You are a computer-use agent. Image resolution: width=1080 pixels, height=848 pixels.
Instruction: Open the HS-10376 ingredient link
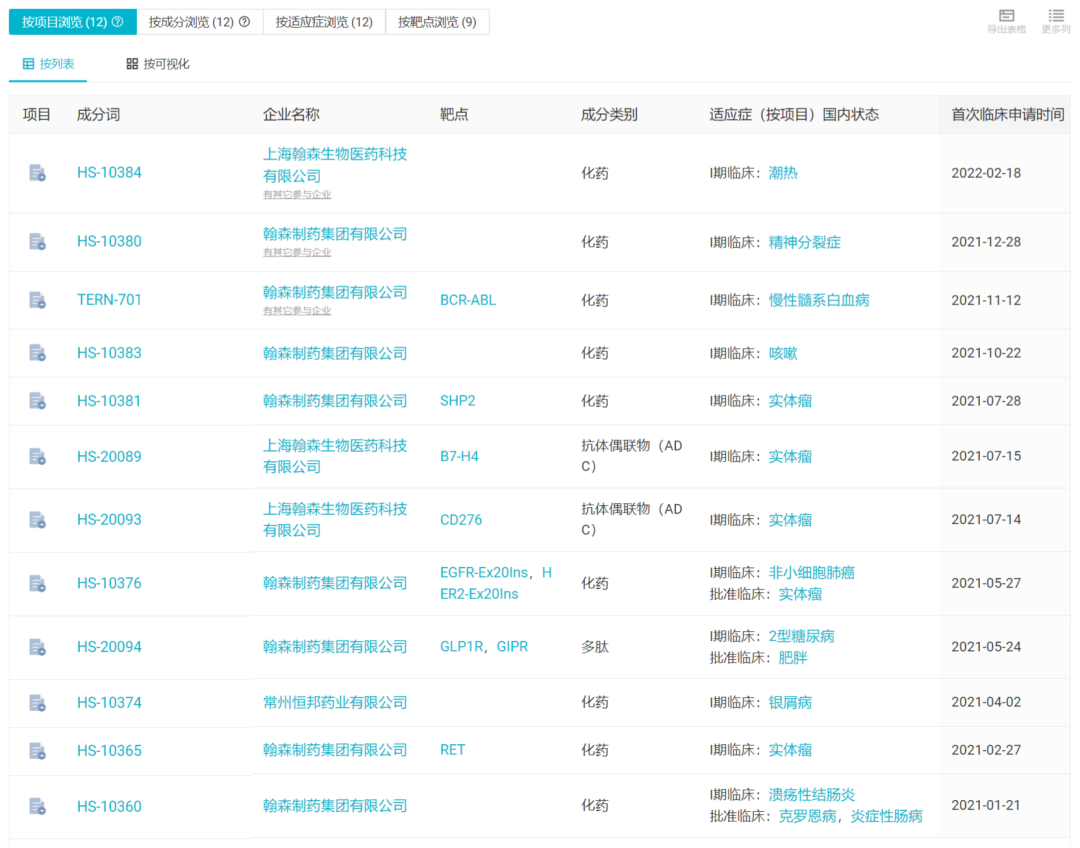pyautogui.click(x=110, y=583)
